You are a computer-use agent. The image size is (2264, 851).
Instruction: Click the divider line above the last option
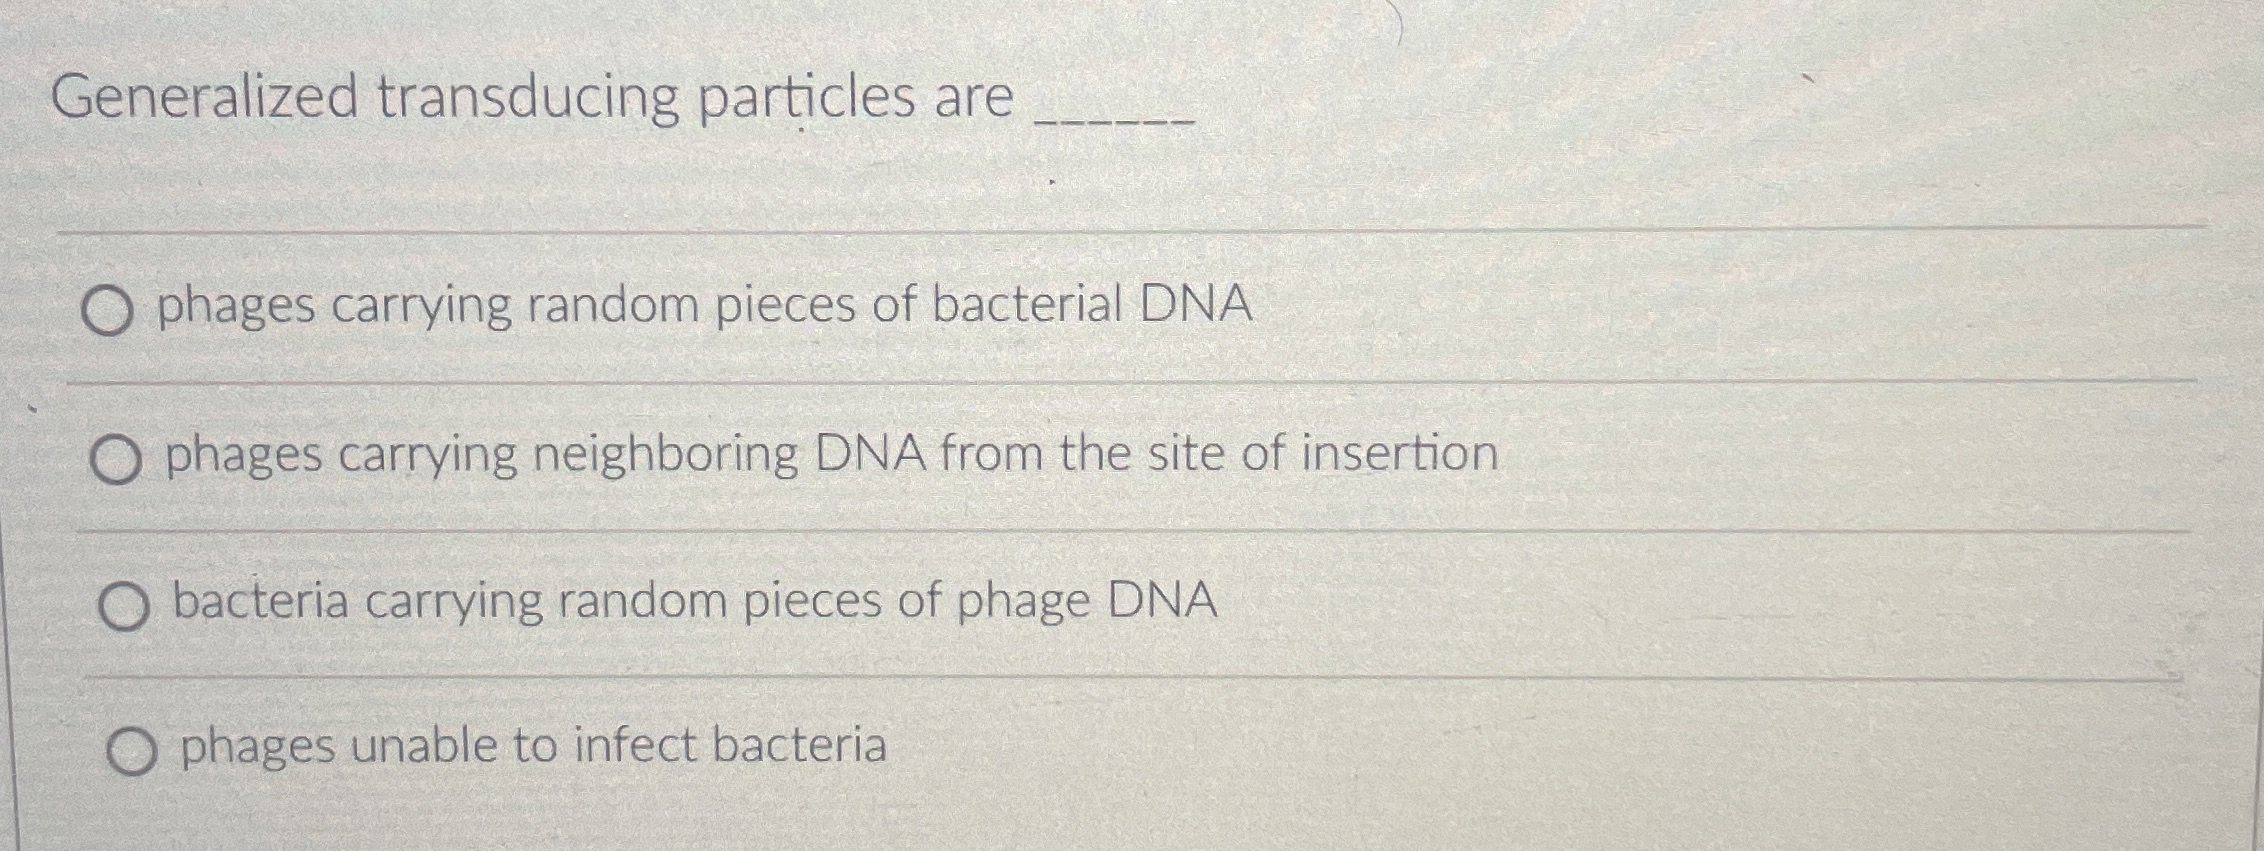click(x=1130, y=677)
